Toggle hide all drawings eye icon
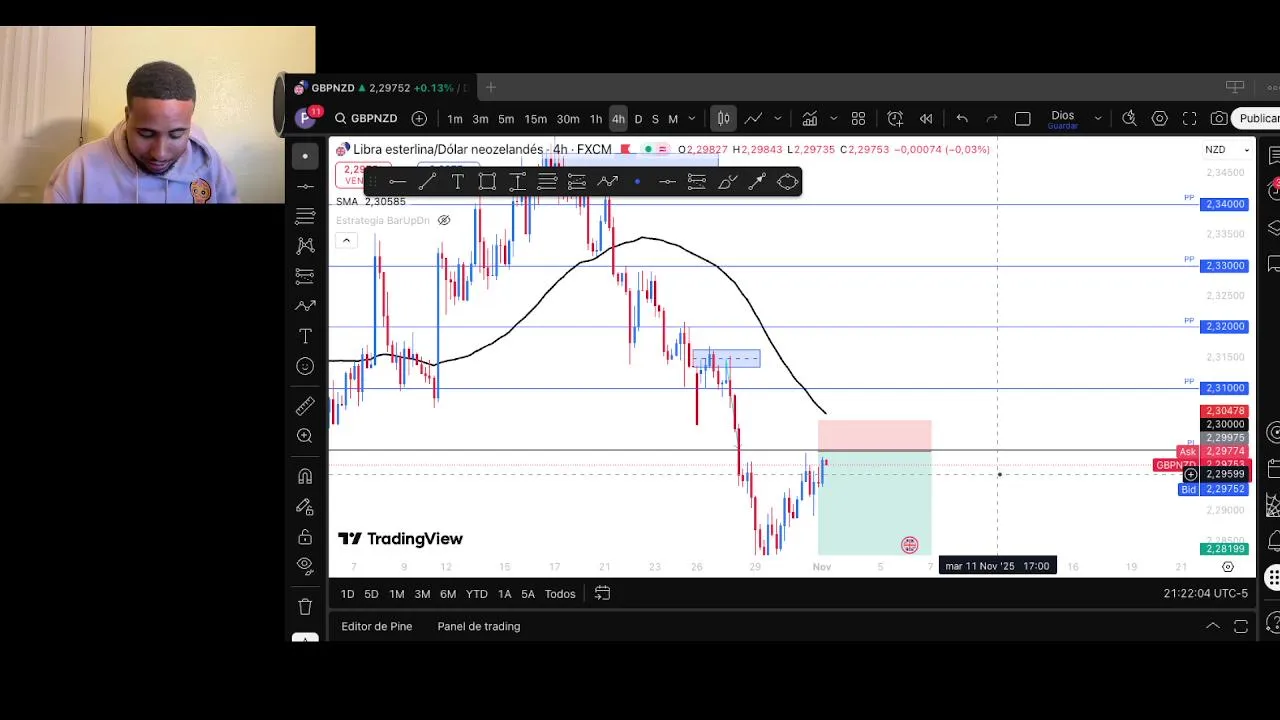1280x720 pixels. 305,566
